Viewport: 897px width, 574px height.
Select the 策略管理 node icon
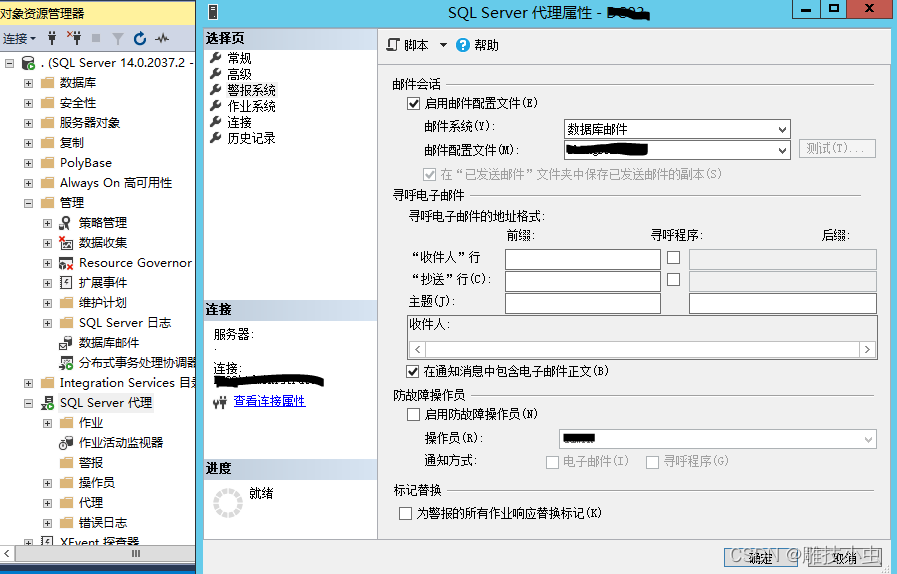[66, 223]
